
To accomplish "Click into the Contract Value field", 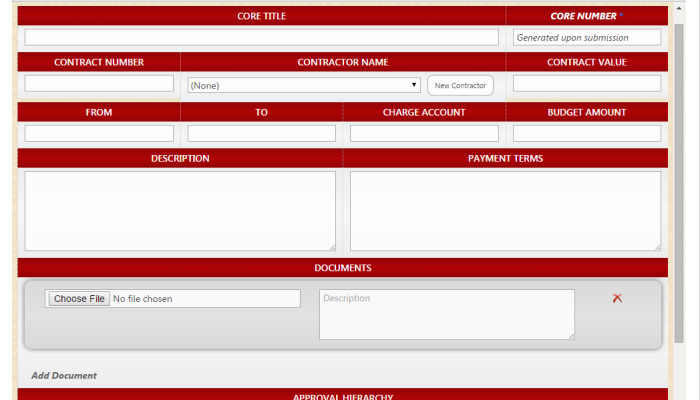I will 587,84.
